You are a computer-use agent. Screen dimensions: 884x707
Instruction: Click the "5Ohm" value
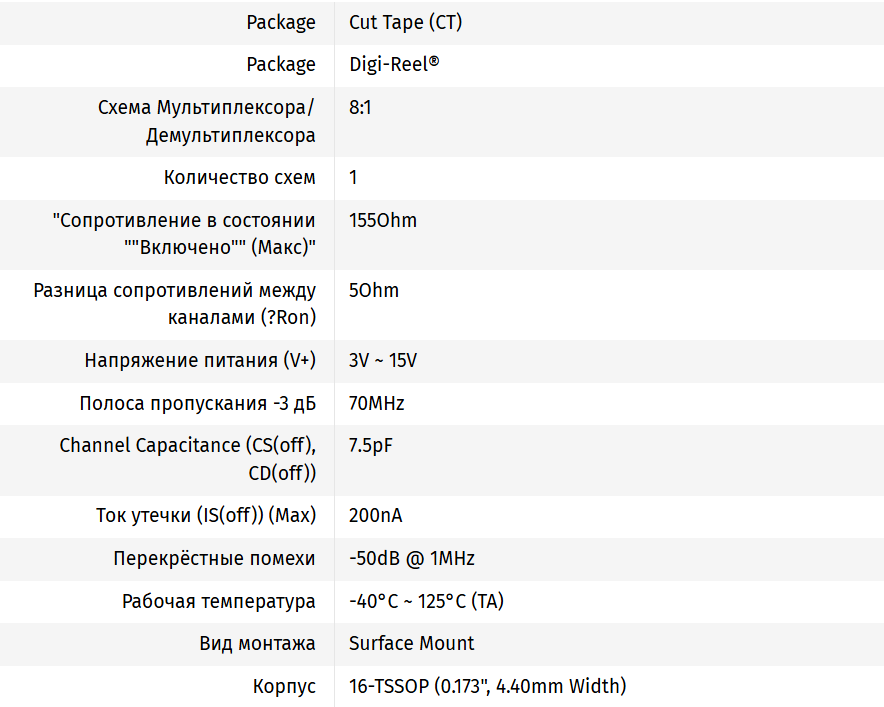[x=374, y=290]
